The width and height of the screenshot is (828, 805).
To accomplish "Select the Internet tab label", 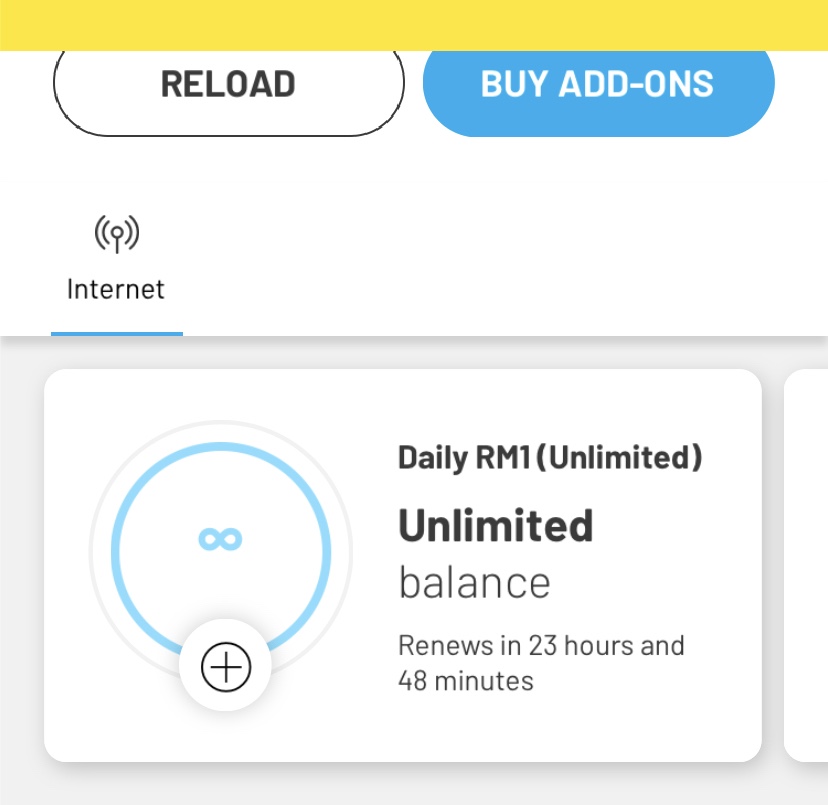I will point(116,289).
